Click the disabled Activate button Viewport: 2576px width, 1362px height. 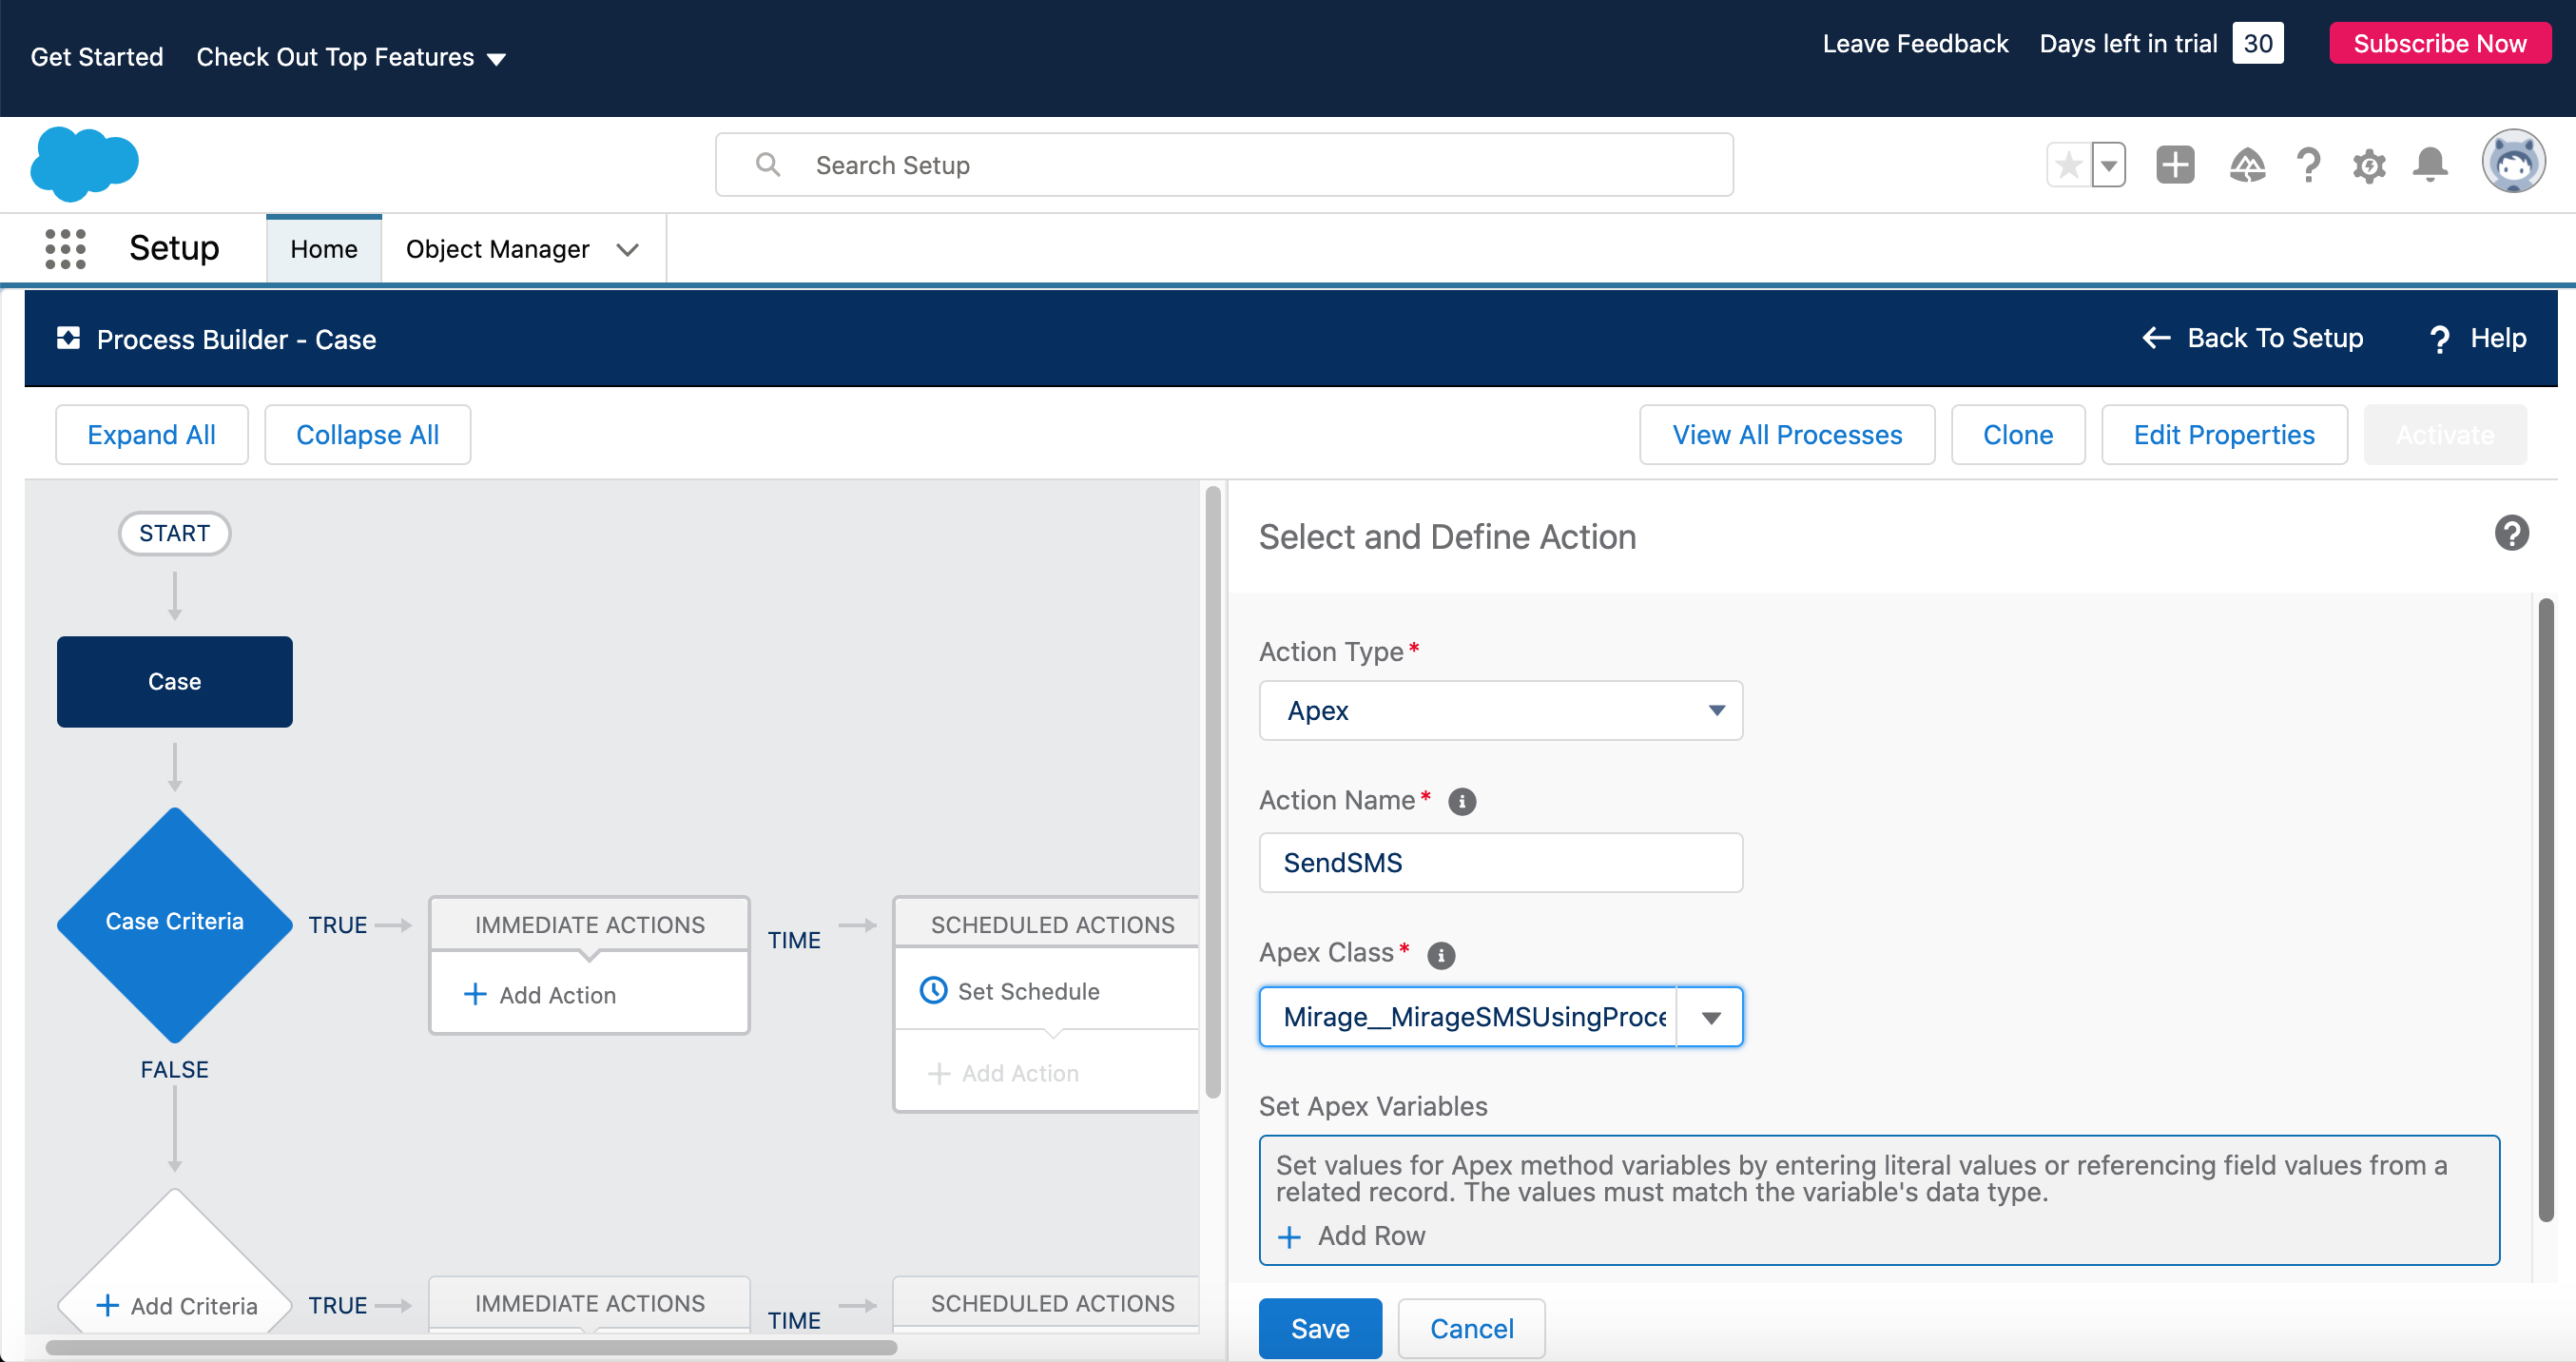(x=2445, y=435)
